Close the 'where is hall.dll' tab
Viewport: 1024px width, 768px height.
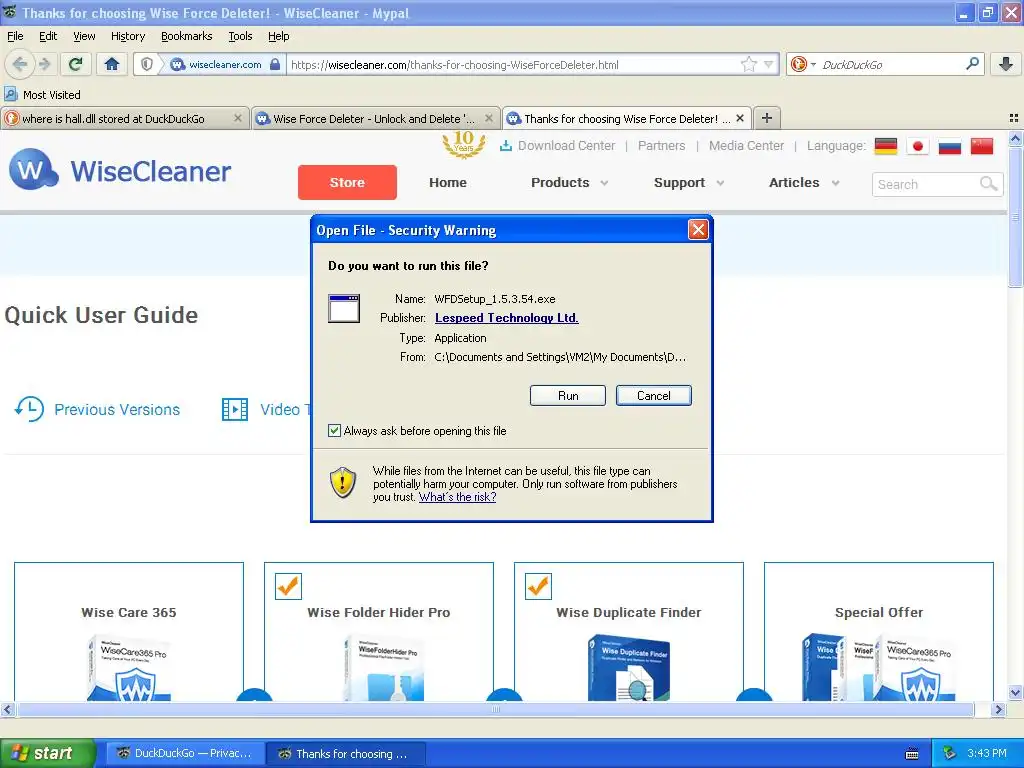coord(238,118)
